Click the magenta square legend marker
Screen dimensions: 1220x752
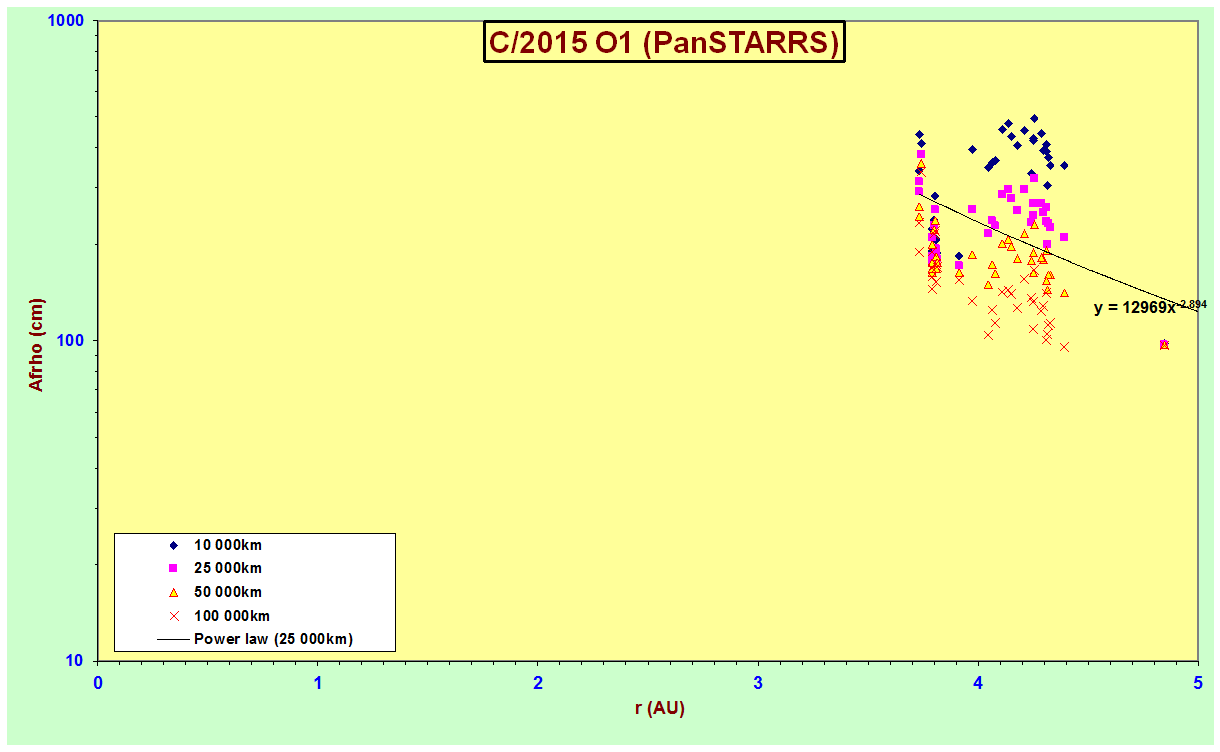[173, 568]
